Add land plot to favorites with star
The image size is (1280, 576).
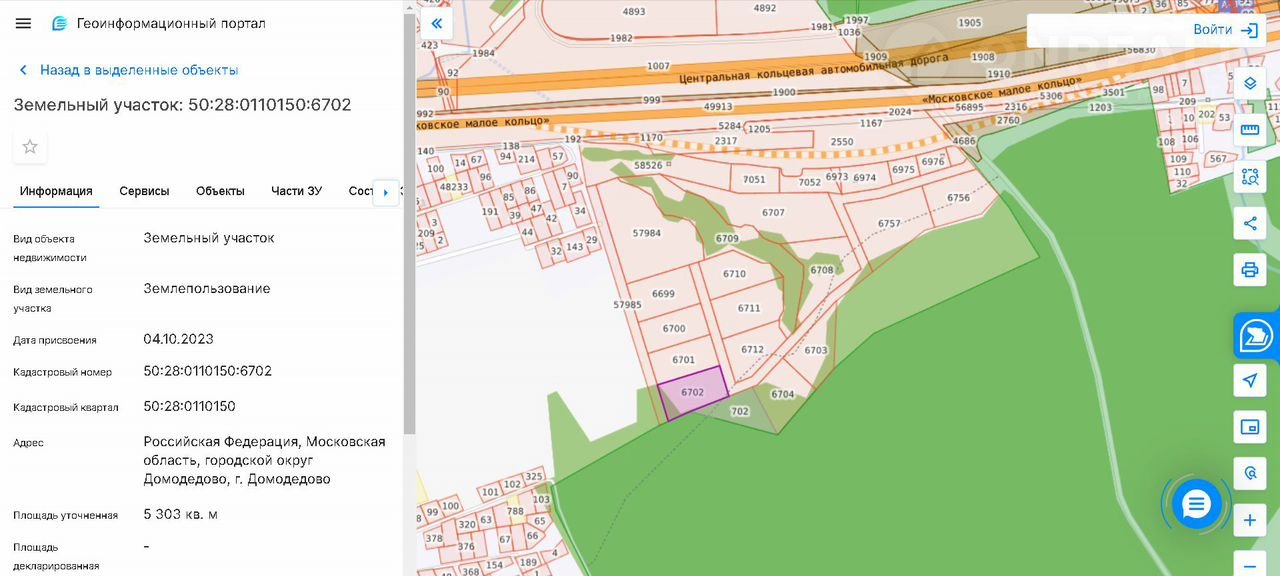[x=30, y=147]
